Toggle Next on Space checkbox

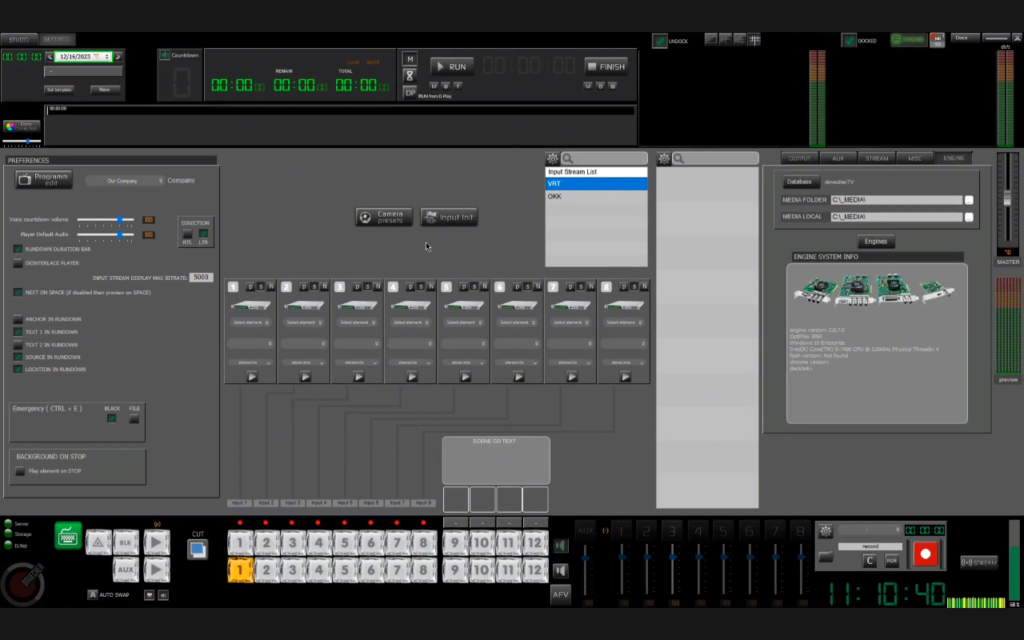[x=18, y=292]
